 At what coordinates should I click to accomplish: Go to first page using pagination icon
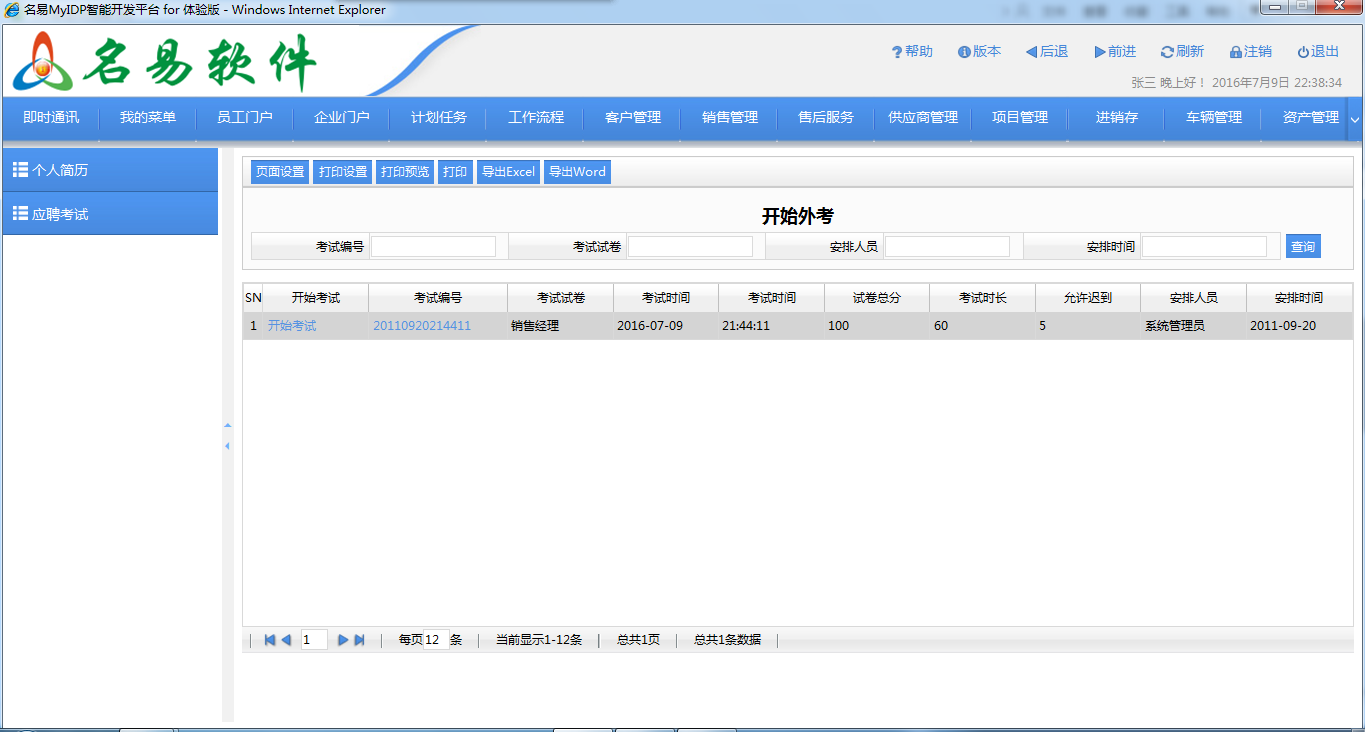pyautogui.click(x=270, y=640)
